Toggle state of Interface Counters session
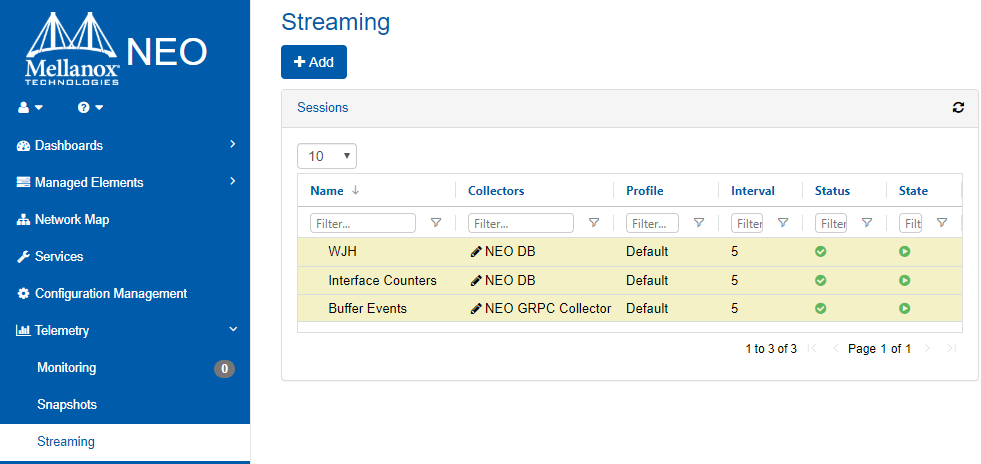The height and width of the screenshot is (464, 981). click(904, 281)
